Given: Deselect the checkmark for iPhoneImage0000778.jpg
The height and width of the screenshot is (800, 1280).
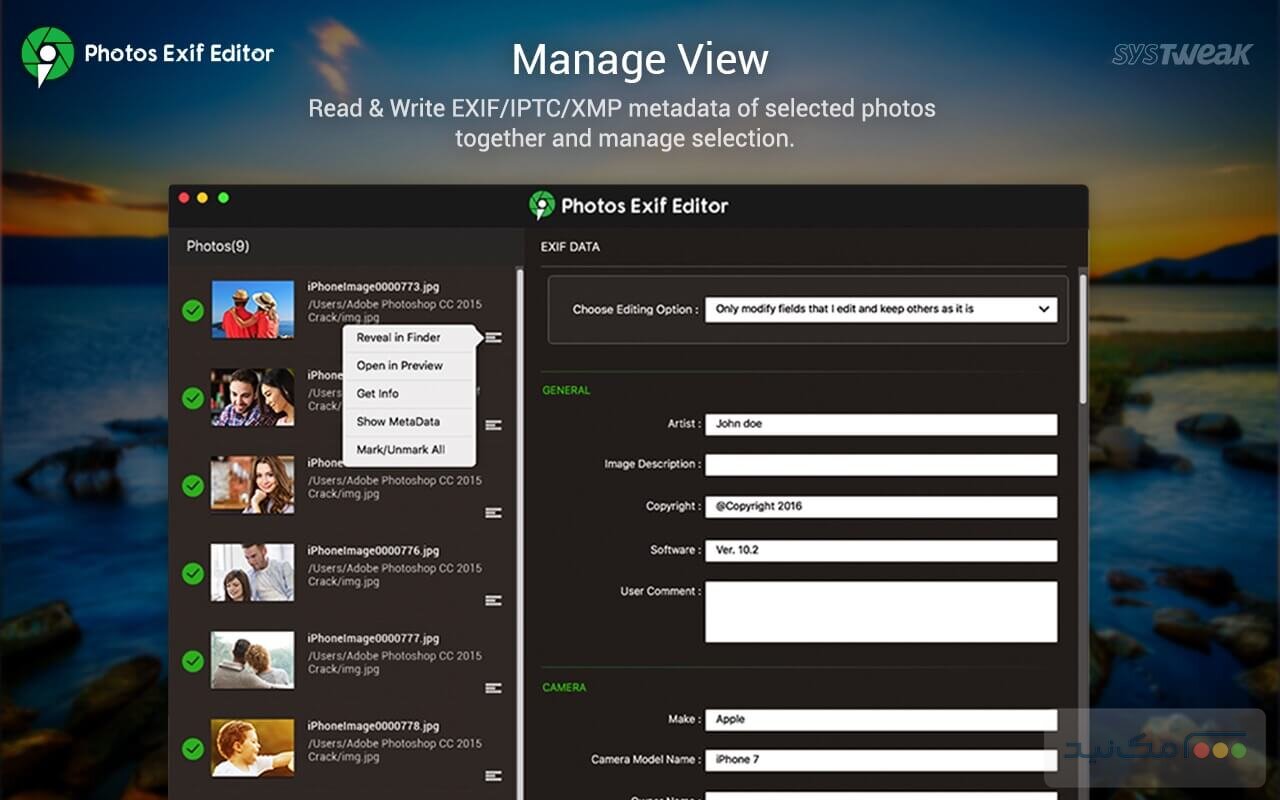Looking at the screenshot, I should pos(193,749).
